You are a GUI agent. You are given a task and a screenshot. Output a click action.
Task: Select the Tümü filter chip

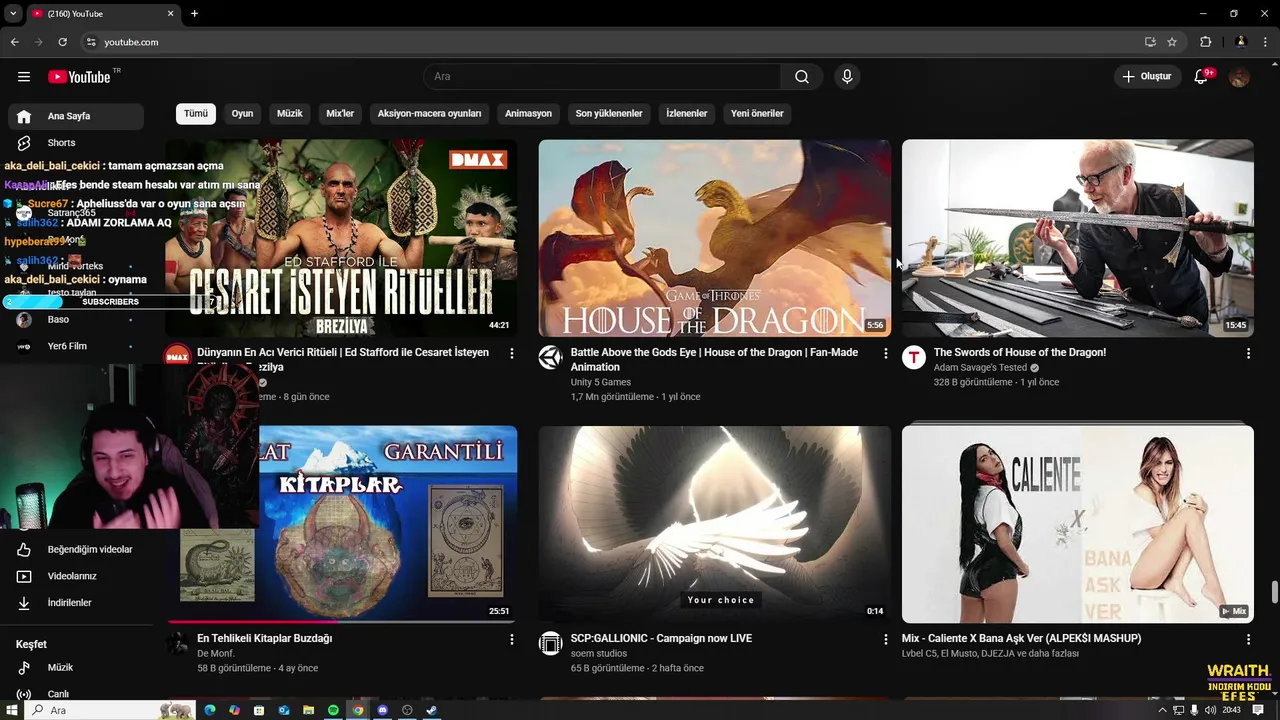coord(196,114)
